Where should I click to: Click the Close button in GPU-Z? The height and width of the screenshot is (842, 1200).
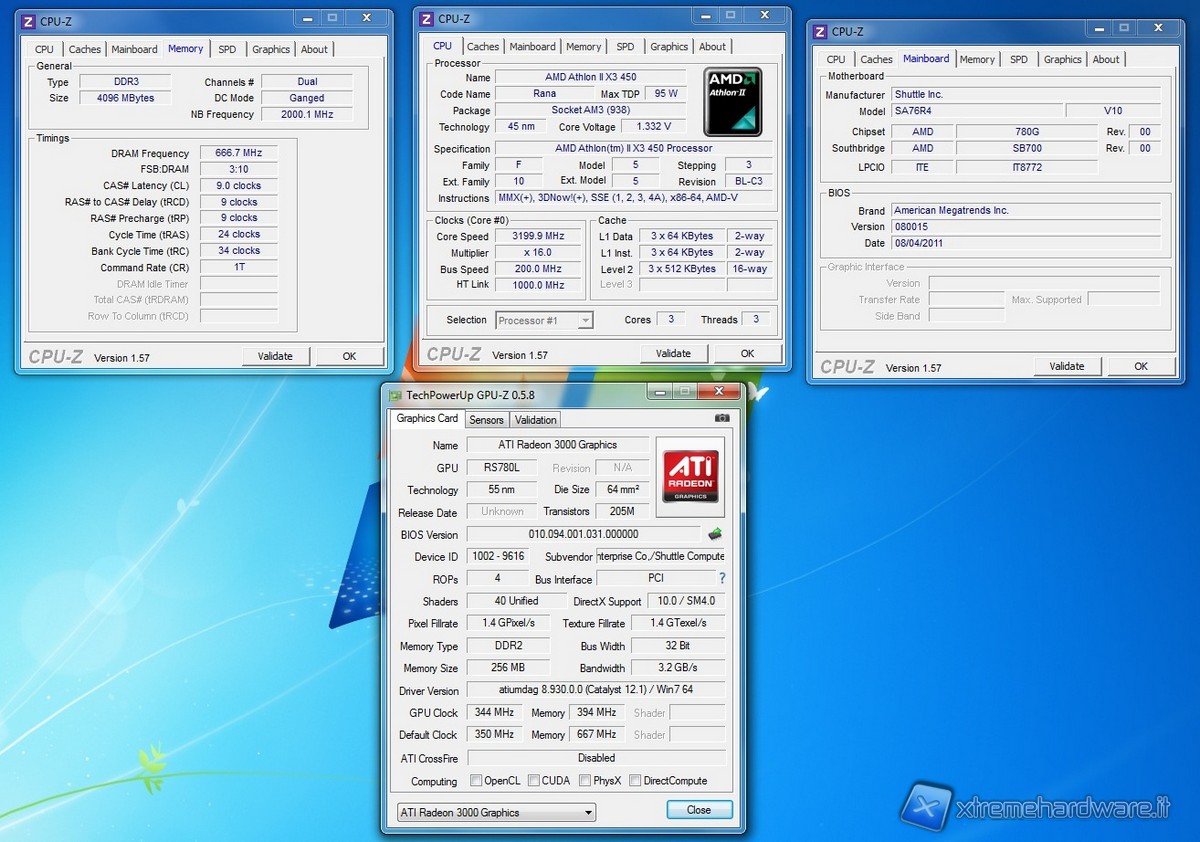(x=699, y=810)
